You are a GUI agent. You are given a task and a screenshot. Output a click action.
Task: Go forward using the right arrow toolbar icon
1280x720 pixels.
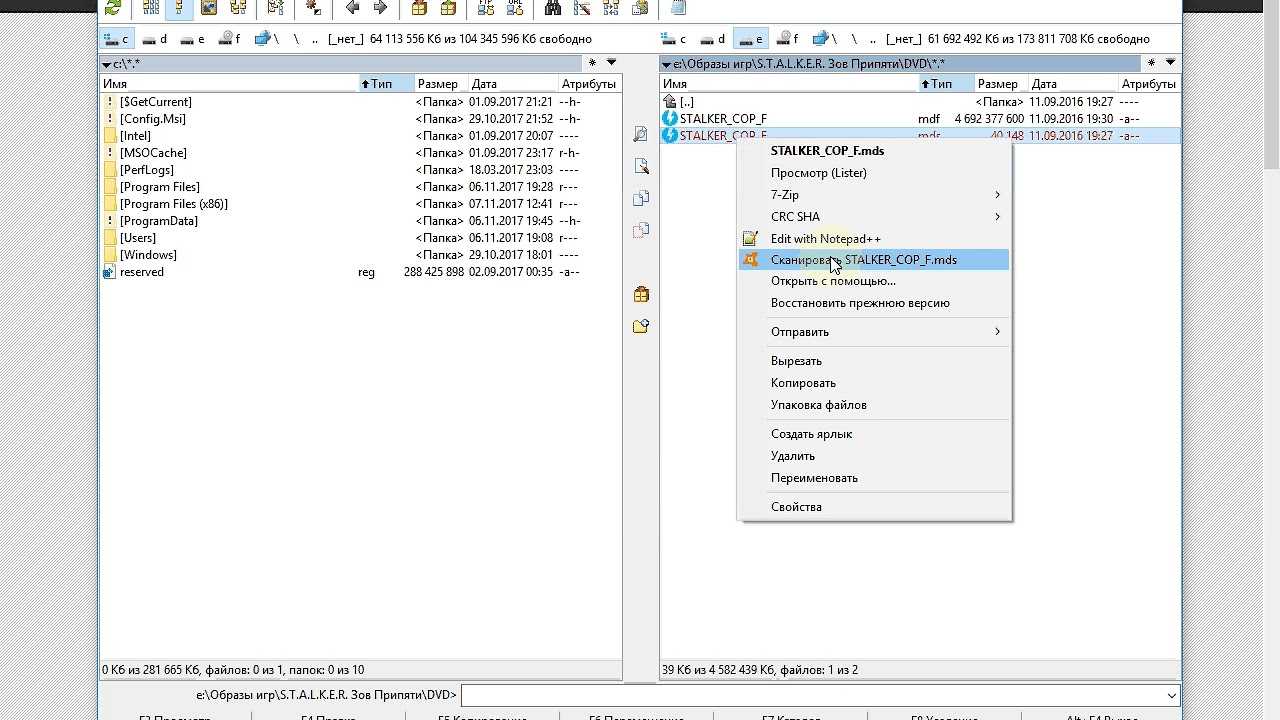(380, 8)
